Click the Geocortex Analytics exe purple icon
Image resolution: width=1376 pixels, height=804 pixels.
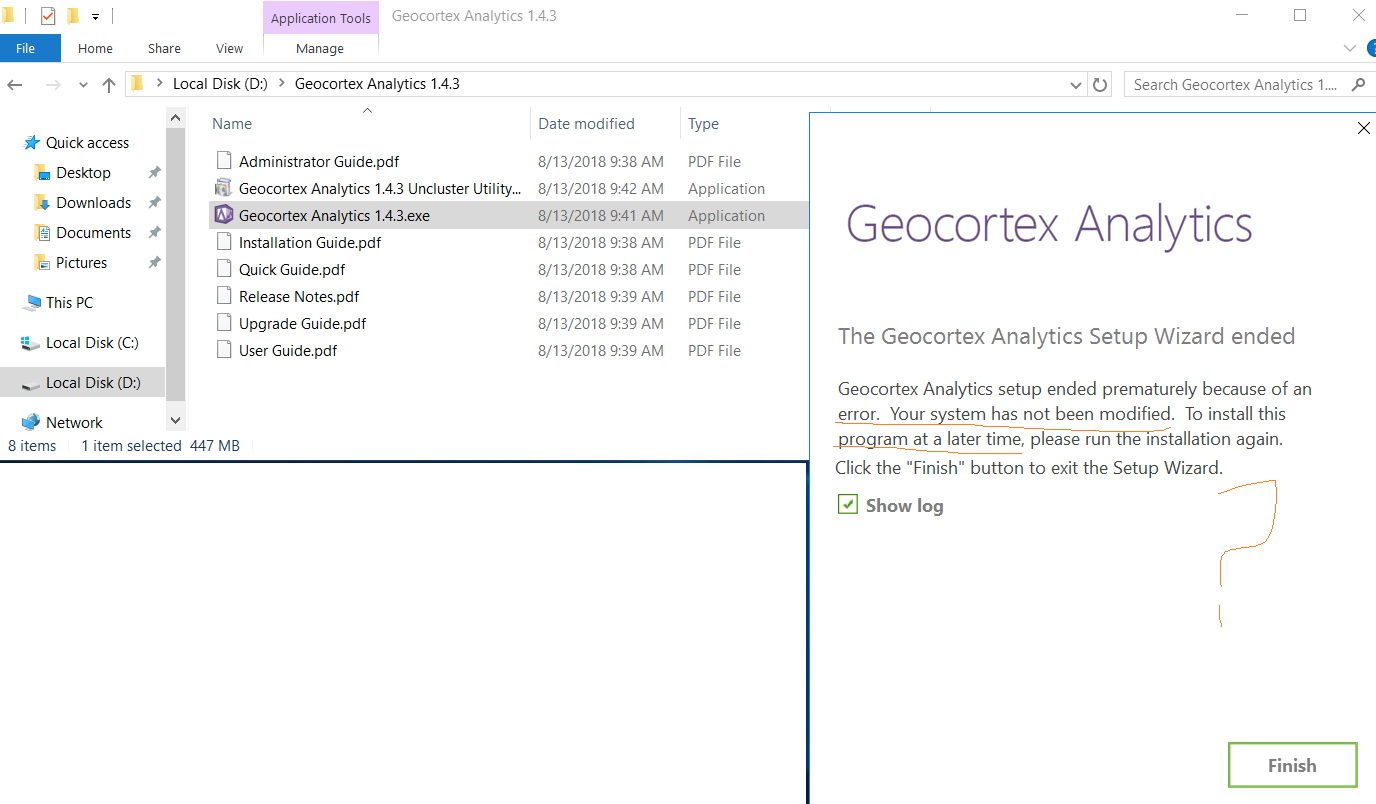pos(223,215)
